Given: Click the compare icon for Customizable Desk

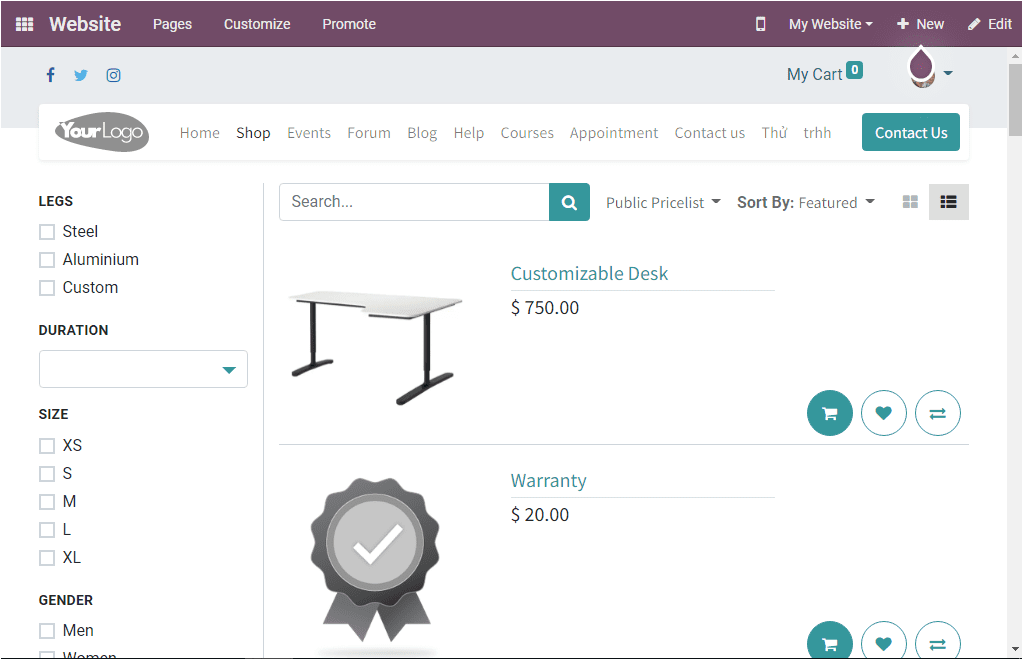Looking at the screenshot, I should (x=937, y=412).
